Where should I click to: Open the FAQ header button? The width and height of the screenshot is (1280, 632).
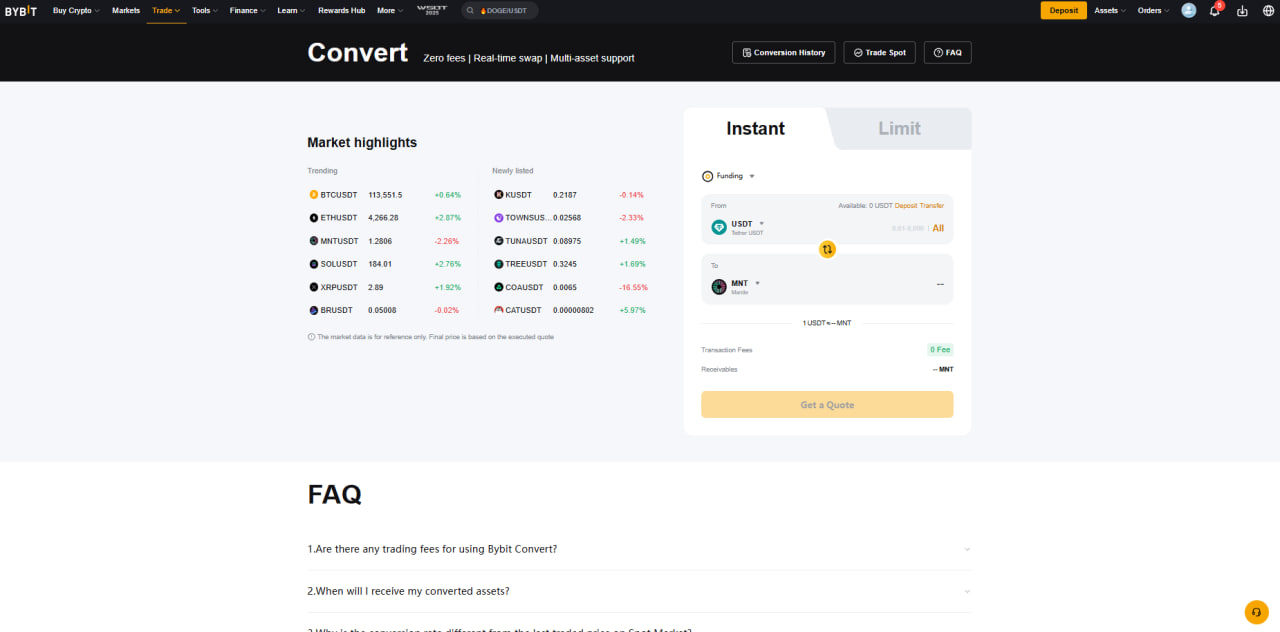(x=947, y=52)
